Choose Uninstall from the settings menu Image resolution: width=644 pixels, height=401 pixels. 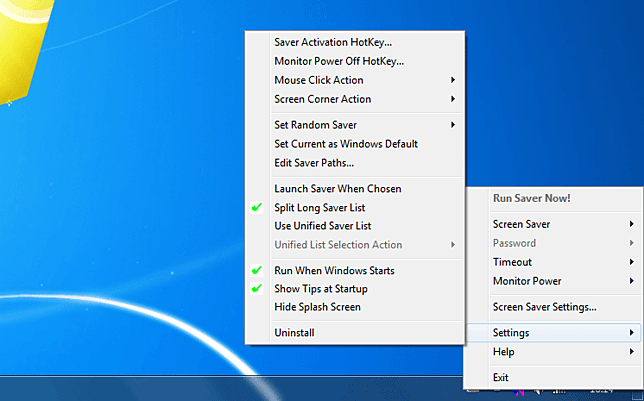coord(355,332)
